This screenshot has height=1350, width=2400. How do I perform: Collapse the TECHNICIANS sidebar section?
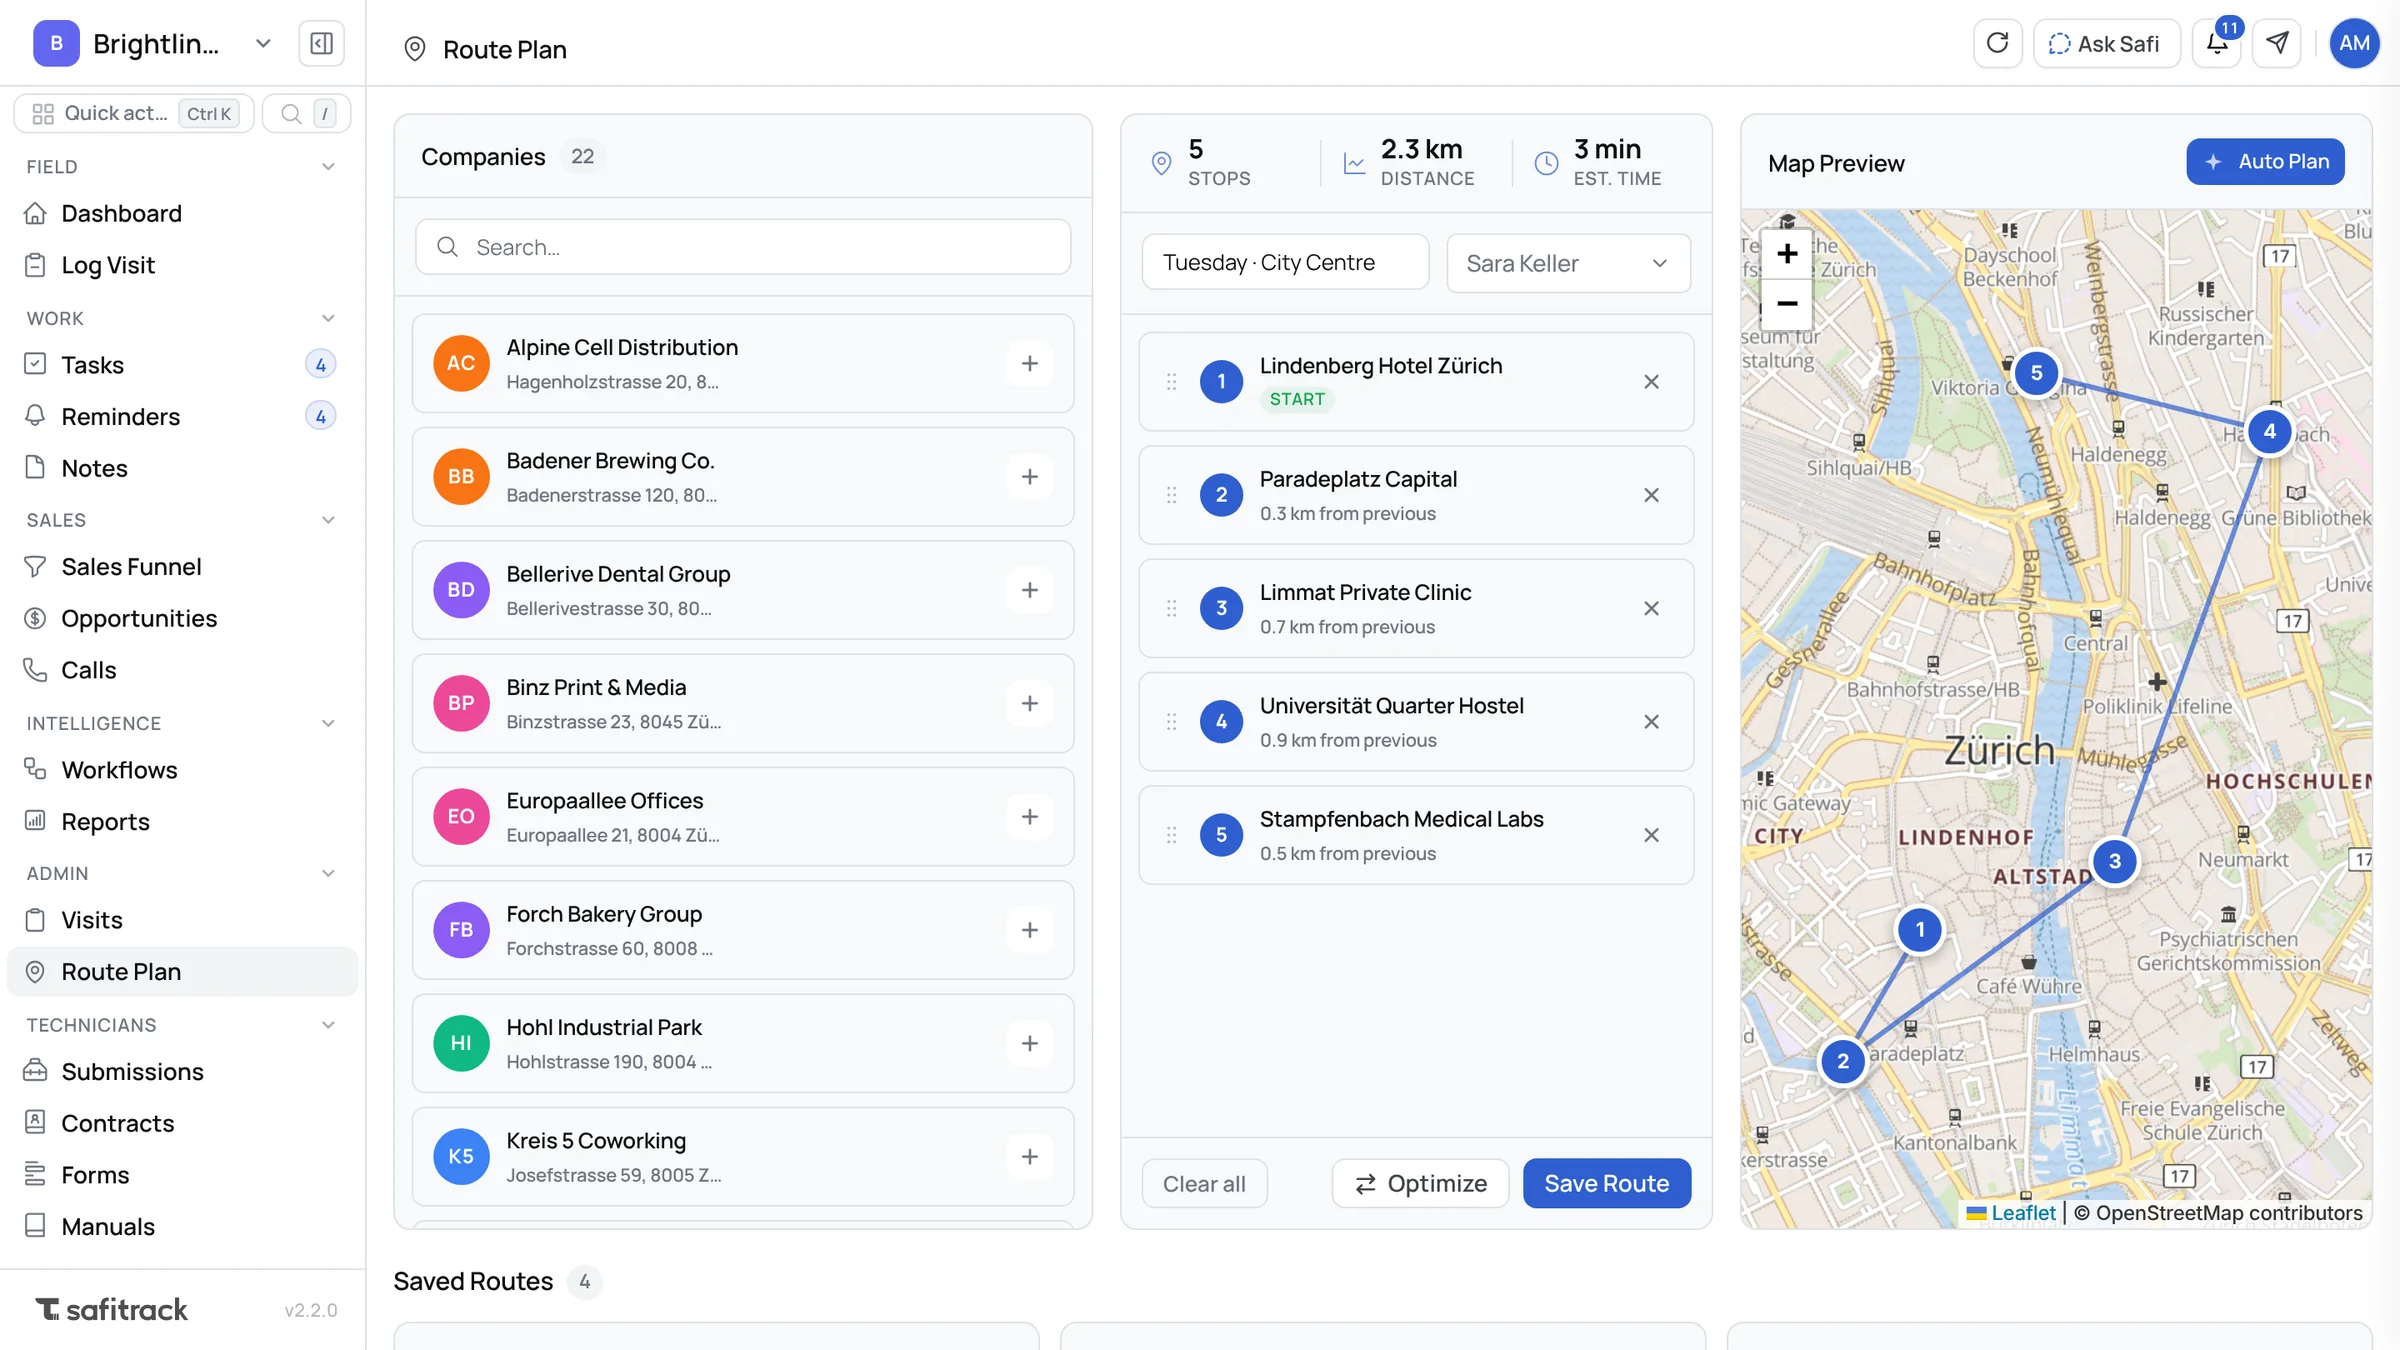click(328, 1025)
